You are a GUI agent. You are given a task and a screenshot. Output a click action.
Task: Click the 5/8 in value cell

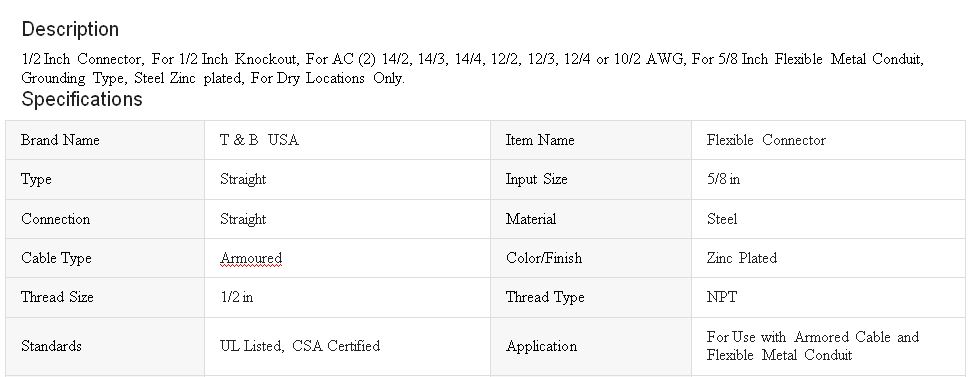point(828,180)
